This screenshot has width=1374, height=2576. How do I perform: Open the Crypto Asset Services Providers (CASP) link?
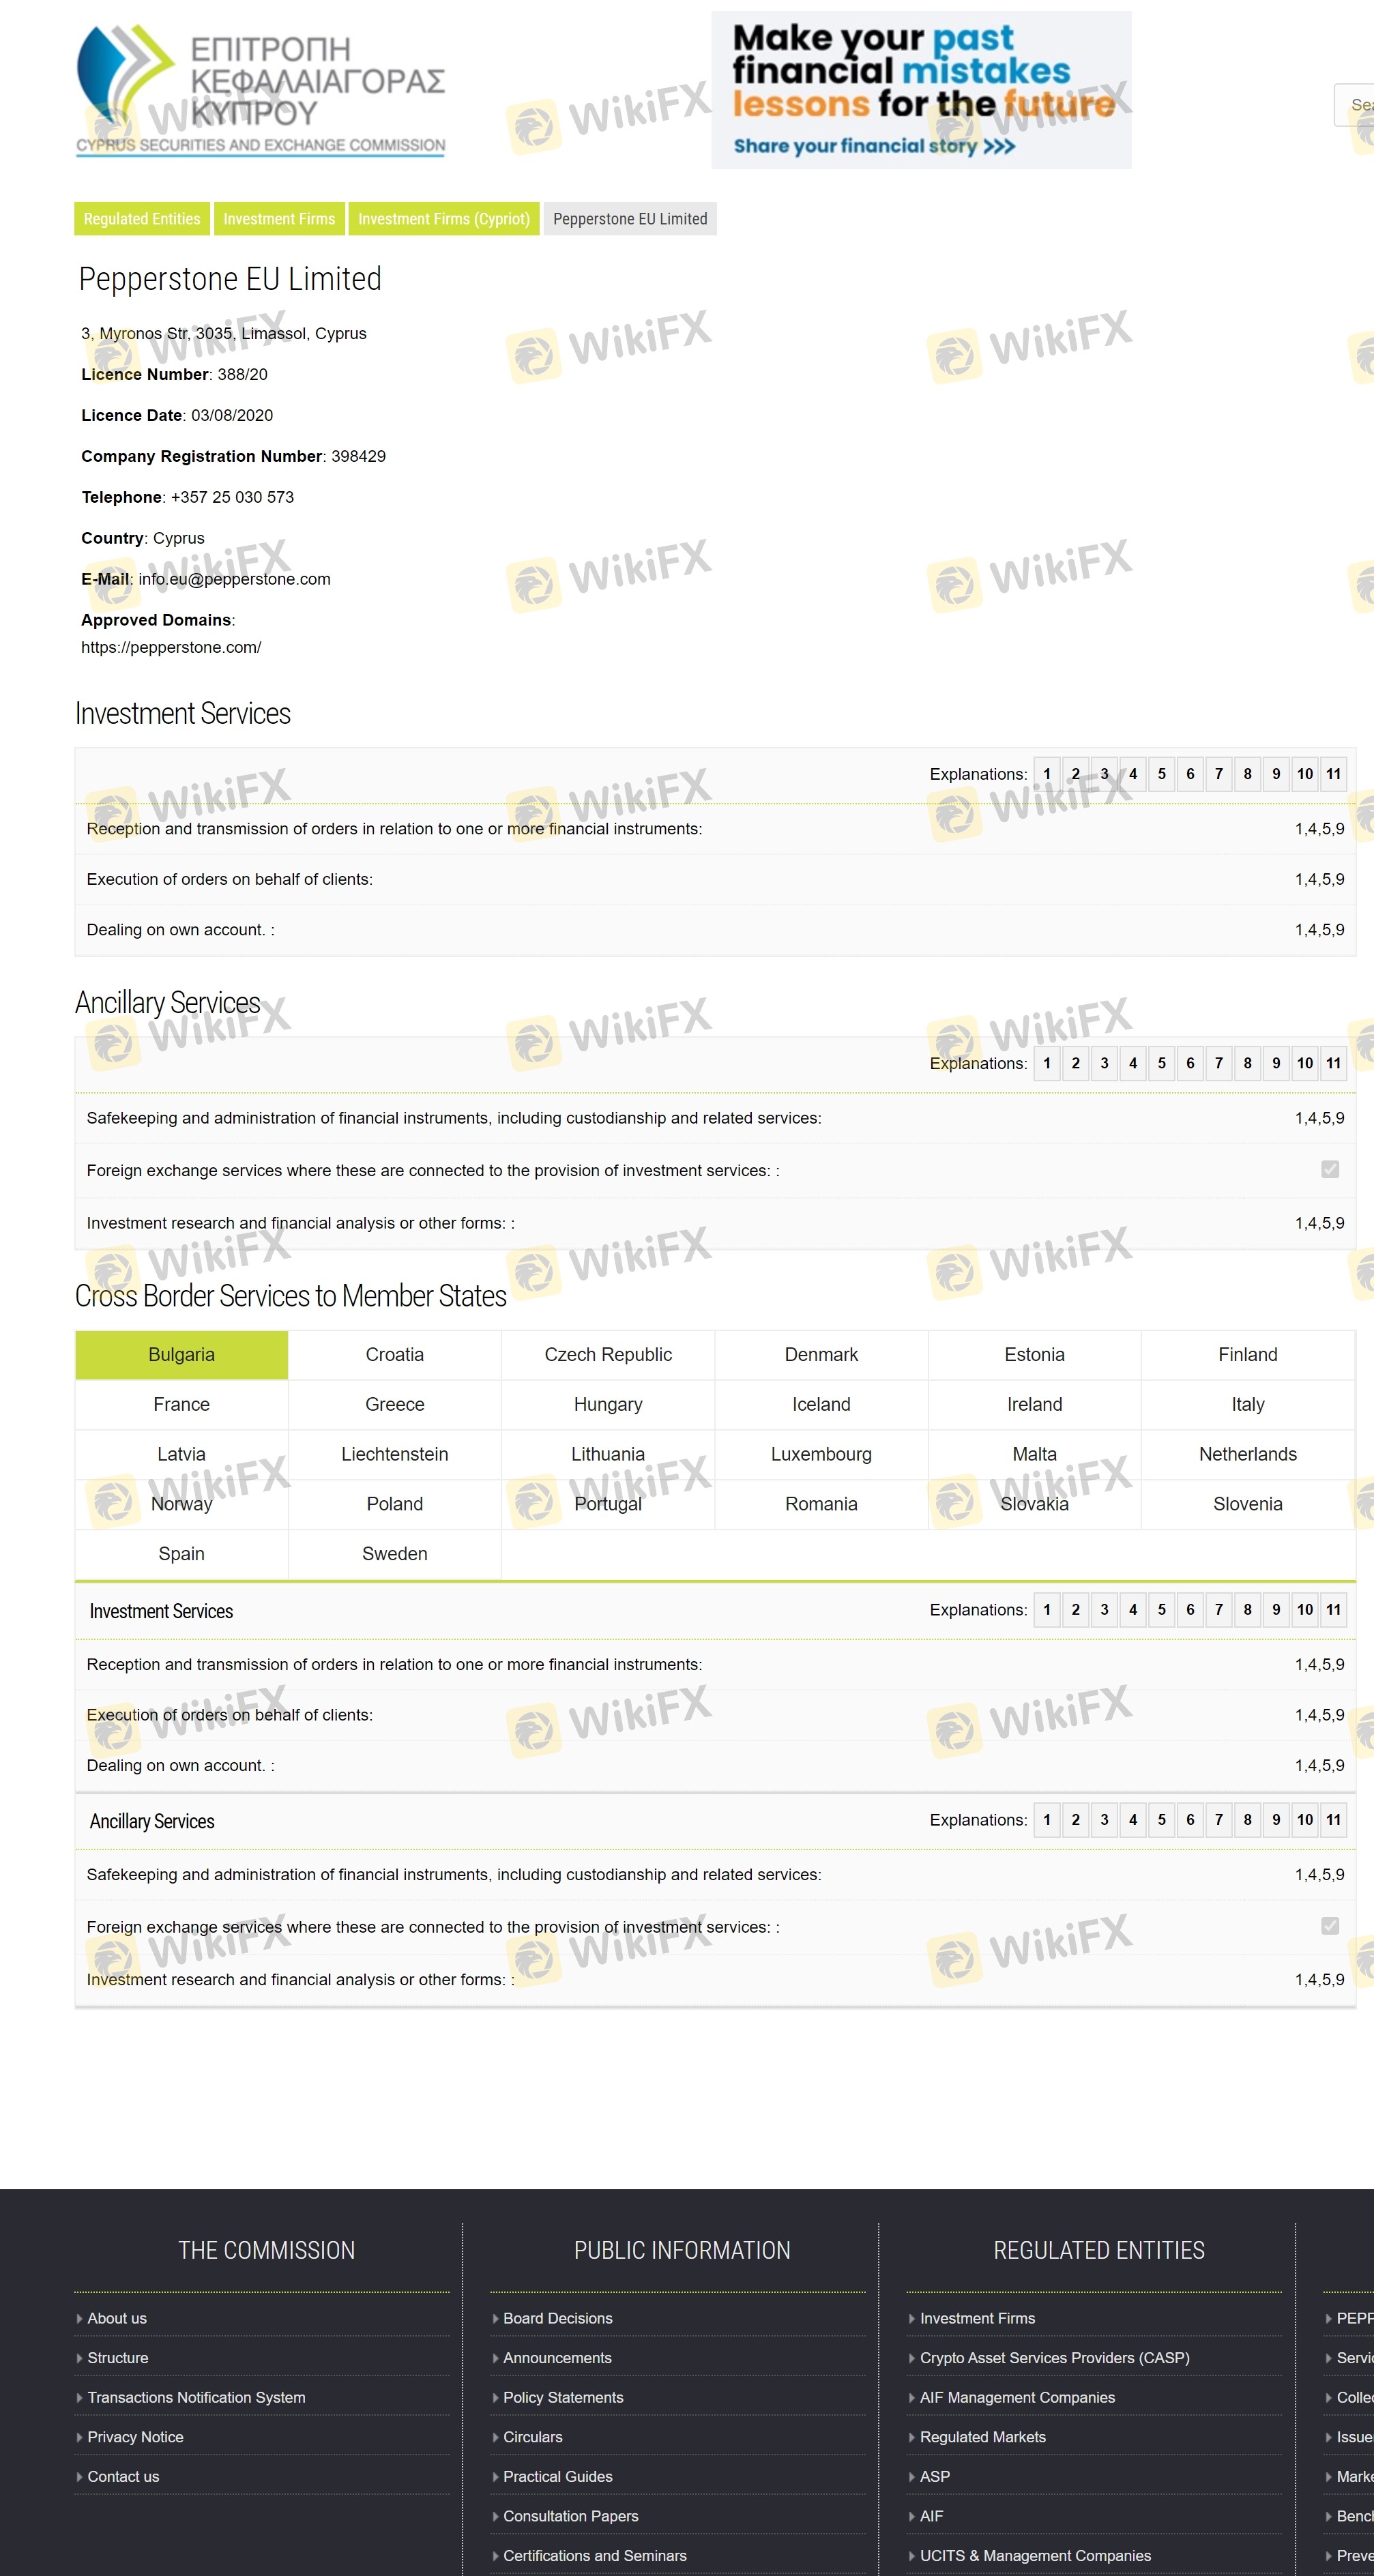tap(1054, 2358)
